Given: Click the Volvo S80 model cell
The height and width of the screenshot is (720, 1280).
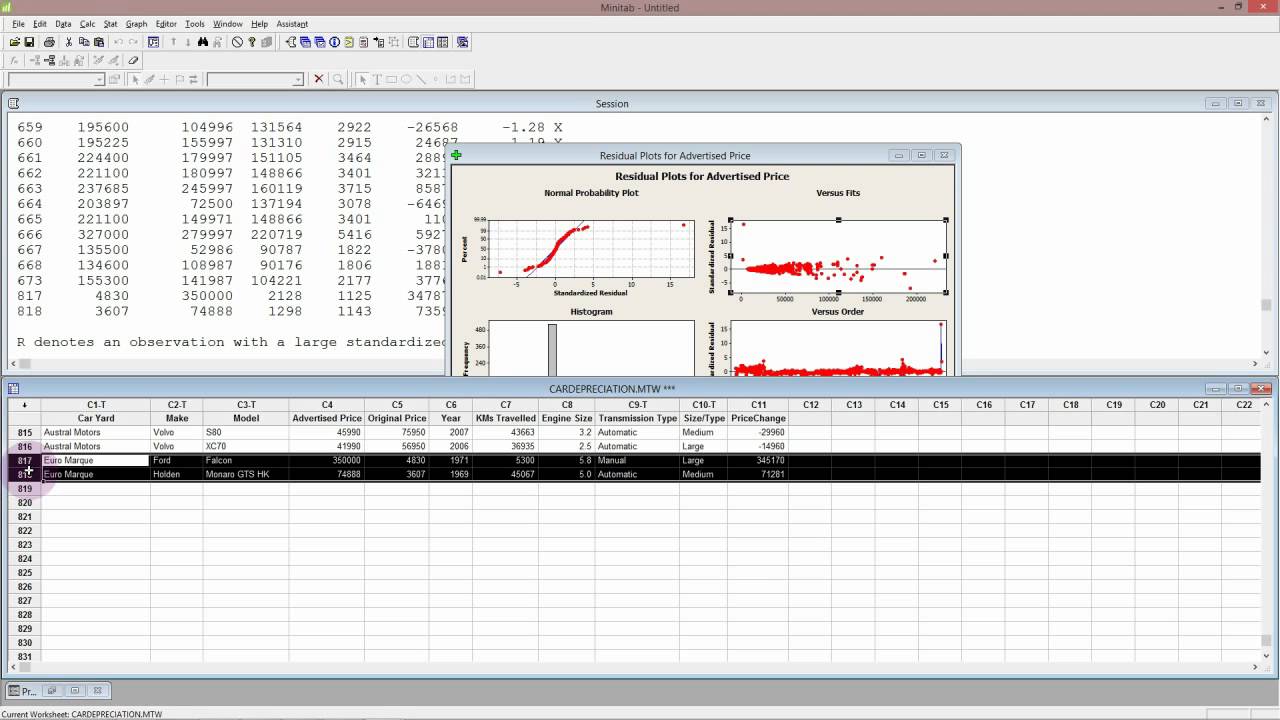Looking at the screenshot, I should (x=246, y=433).
